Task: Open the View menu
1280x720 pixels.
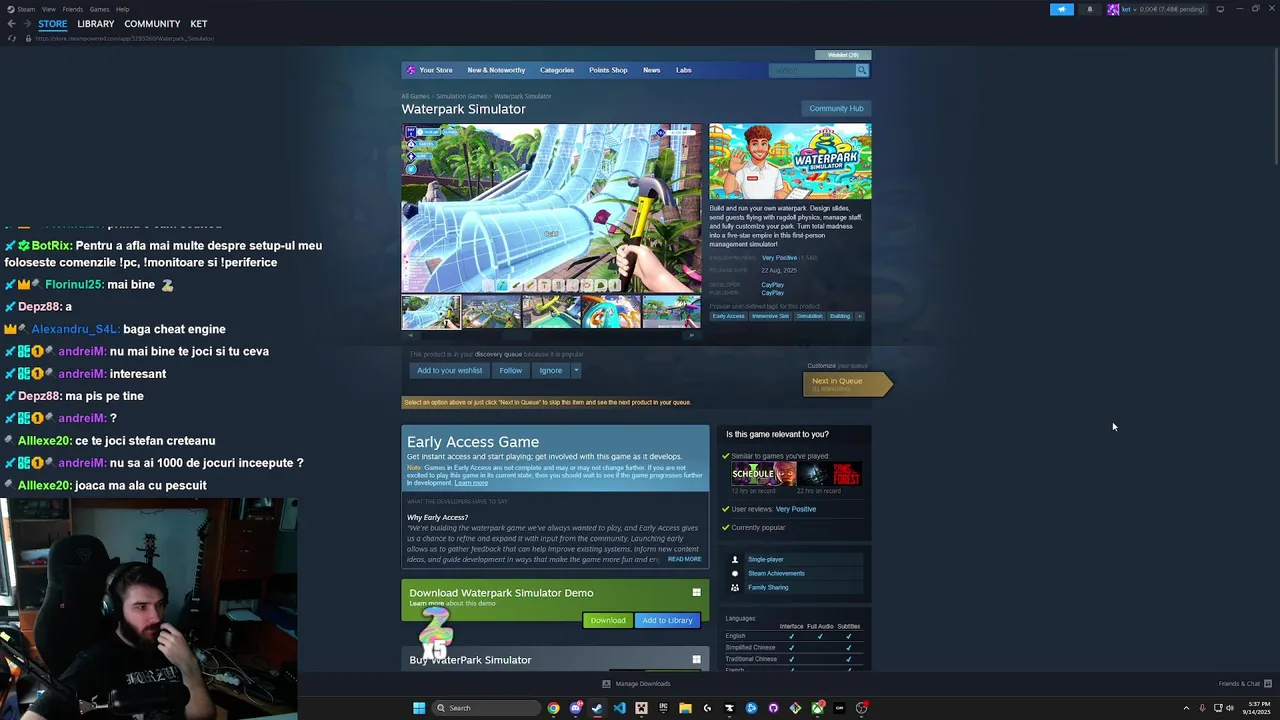Action: pos(48,9)
